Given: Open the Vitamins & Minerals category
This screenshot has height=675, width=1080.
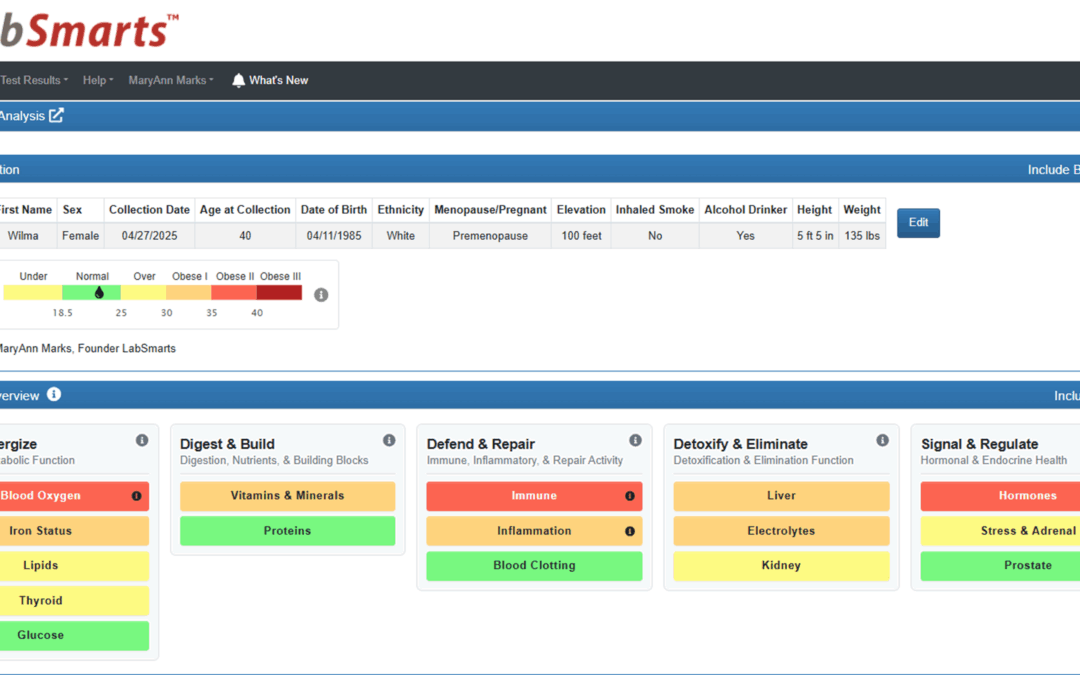Looking at the screenshot, I should click(287, 496).
